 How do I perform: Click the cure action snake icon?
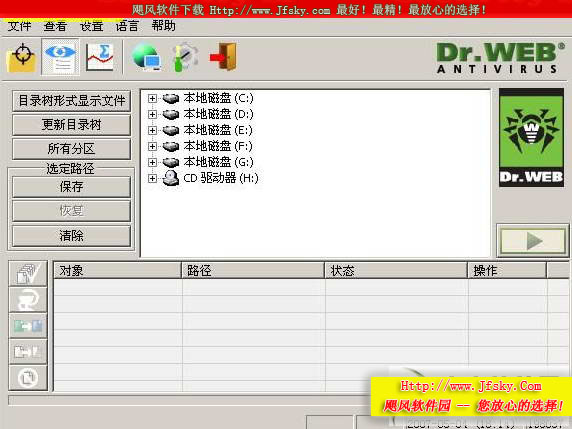point(28,299)
